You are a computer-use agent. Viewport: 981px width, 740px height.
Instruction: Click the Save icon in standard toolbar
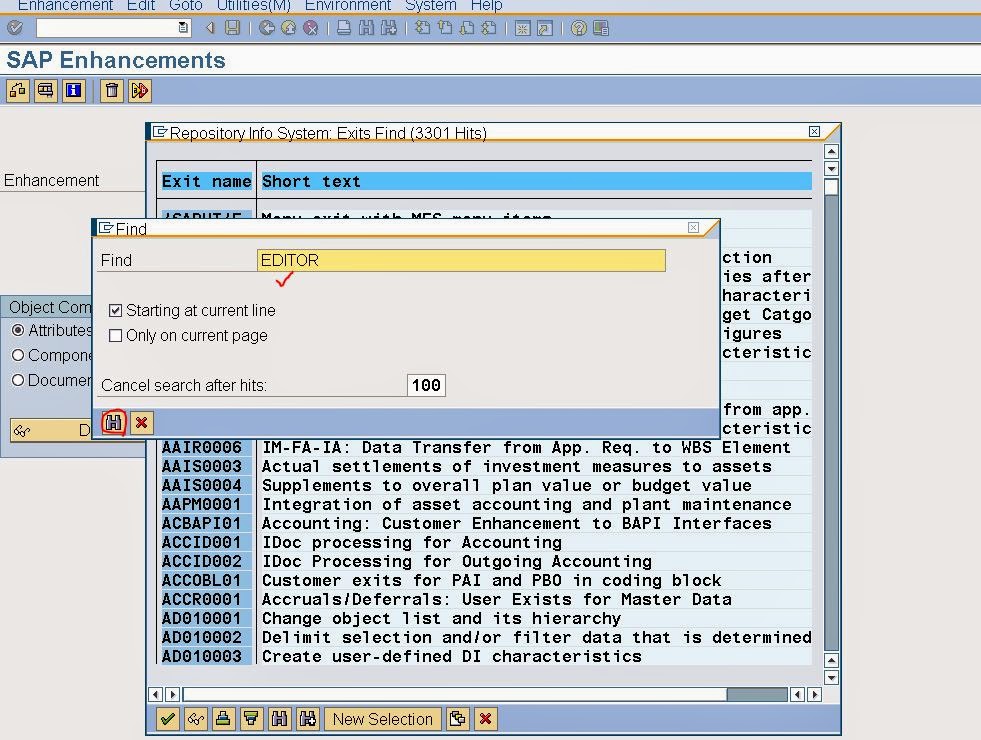[233, 28]
